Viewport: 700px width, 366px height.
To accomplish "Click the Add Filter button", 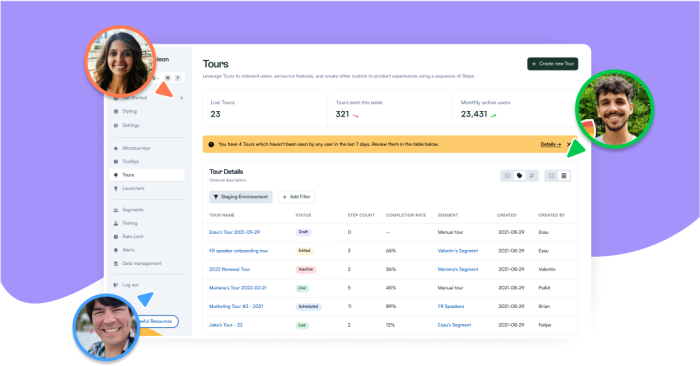I will [296, 197].
